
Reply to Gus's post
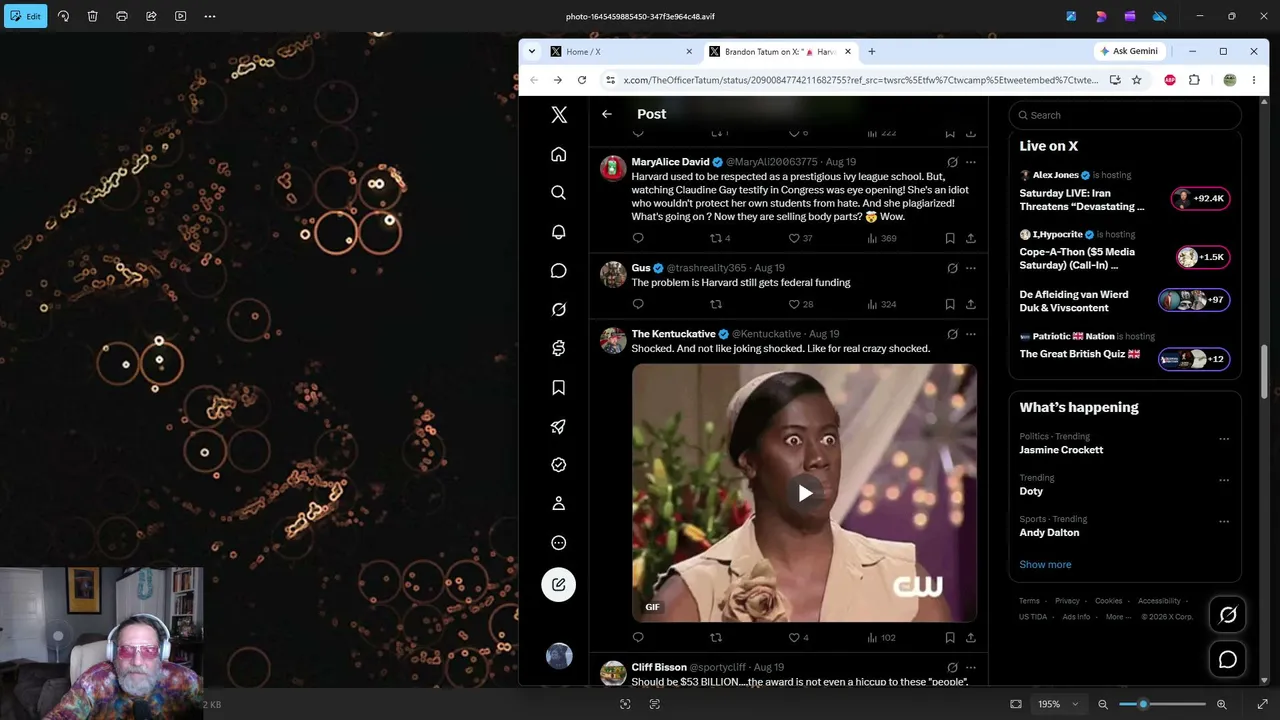pyautogui.click(x=638, y=304)
